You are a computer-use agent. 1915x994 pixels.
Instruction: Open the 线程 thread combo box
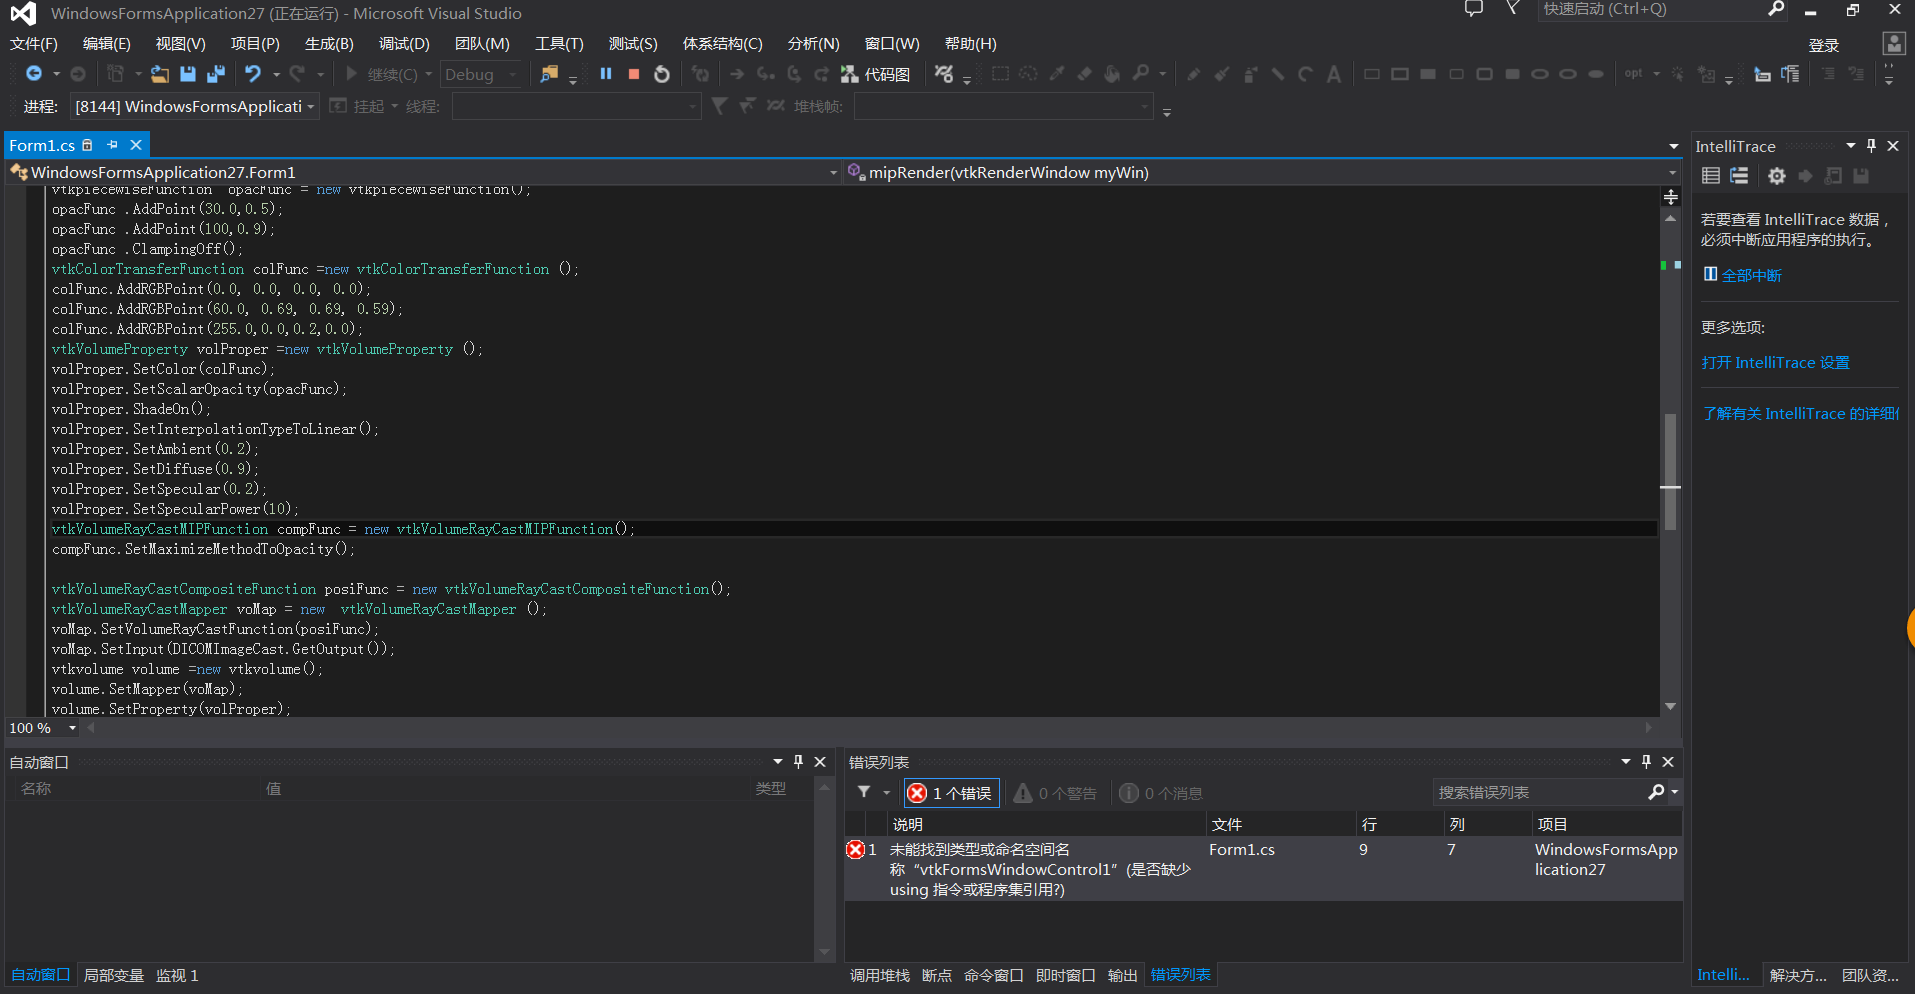click(576, 106)
